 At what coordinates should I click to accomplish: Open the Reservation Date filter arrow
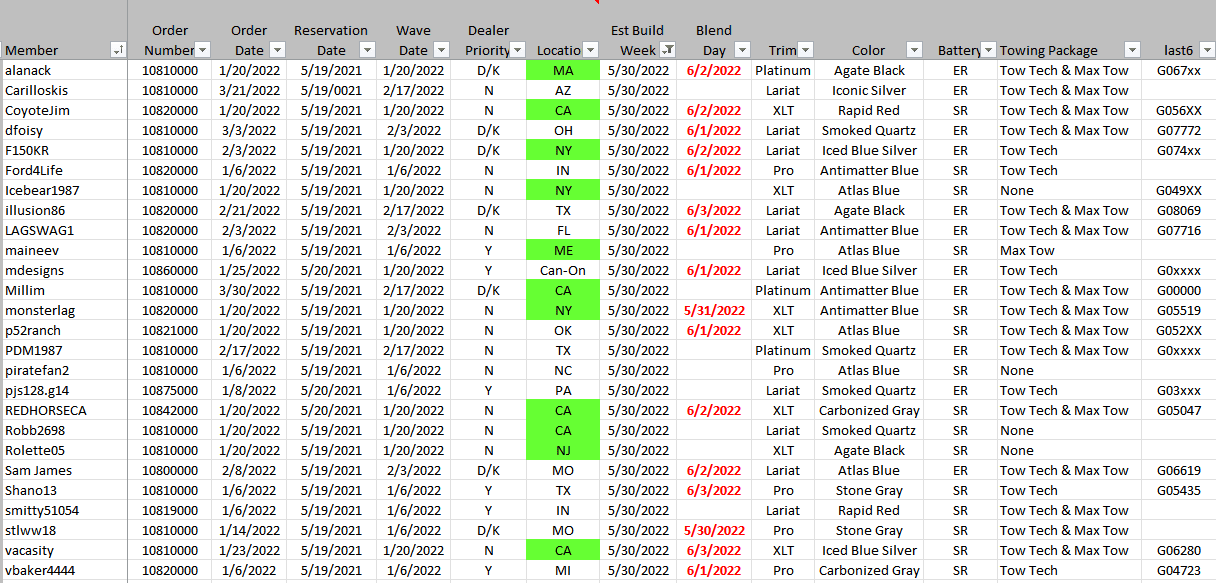coord(366,50)
